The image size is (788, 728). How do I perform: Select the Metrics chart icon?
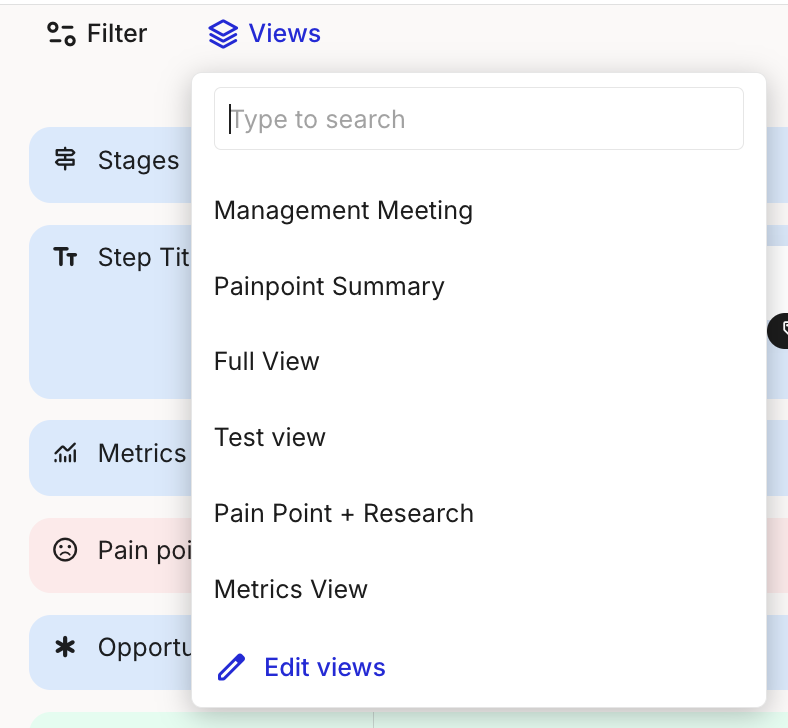65,454
